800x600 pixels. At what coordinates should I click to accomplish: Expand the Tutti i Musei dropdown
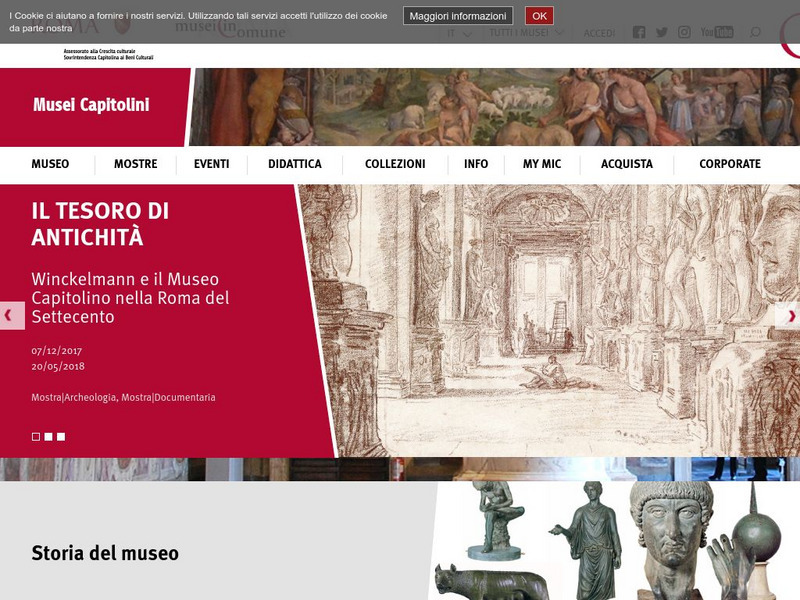tap(527, 33)
